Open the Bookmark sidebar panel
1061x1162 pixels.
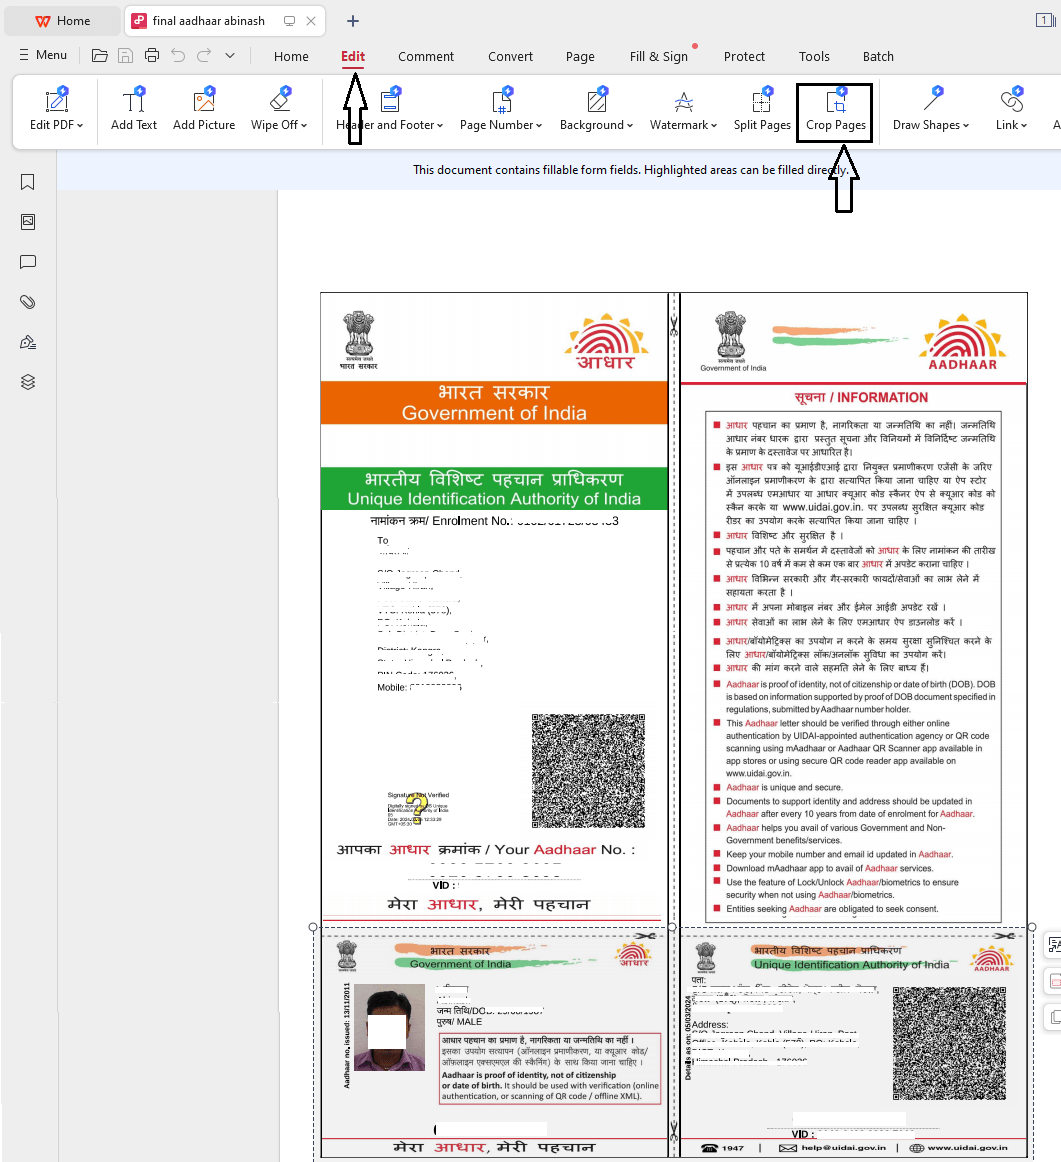tap(27, 182)
